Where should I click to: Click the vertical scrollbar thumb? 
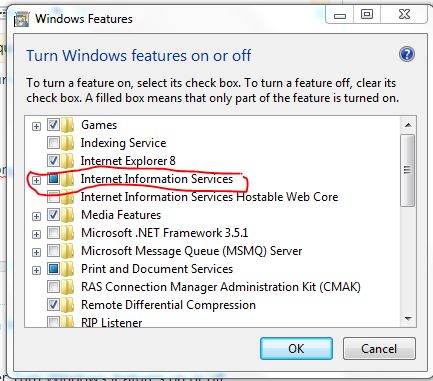408,170
